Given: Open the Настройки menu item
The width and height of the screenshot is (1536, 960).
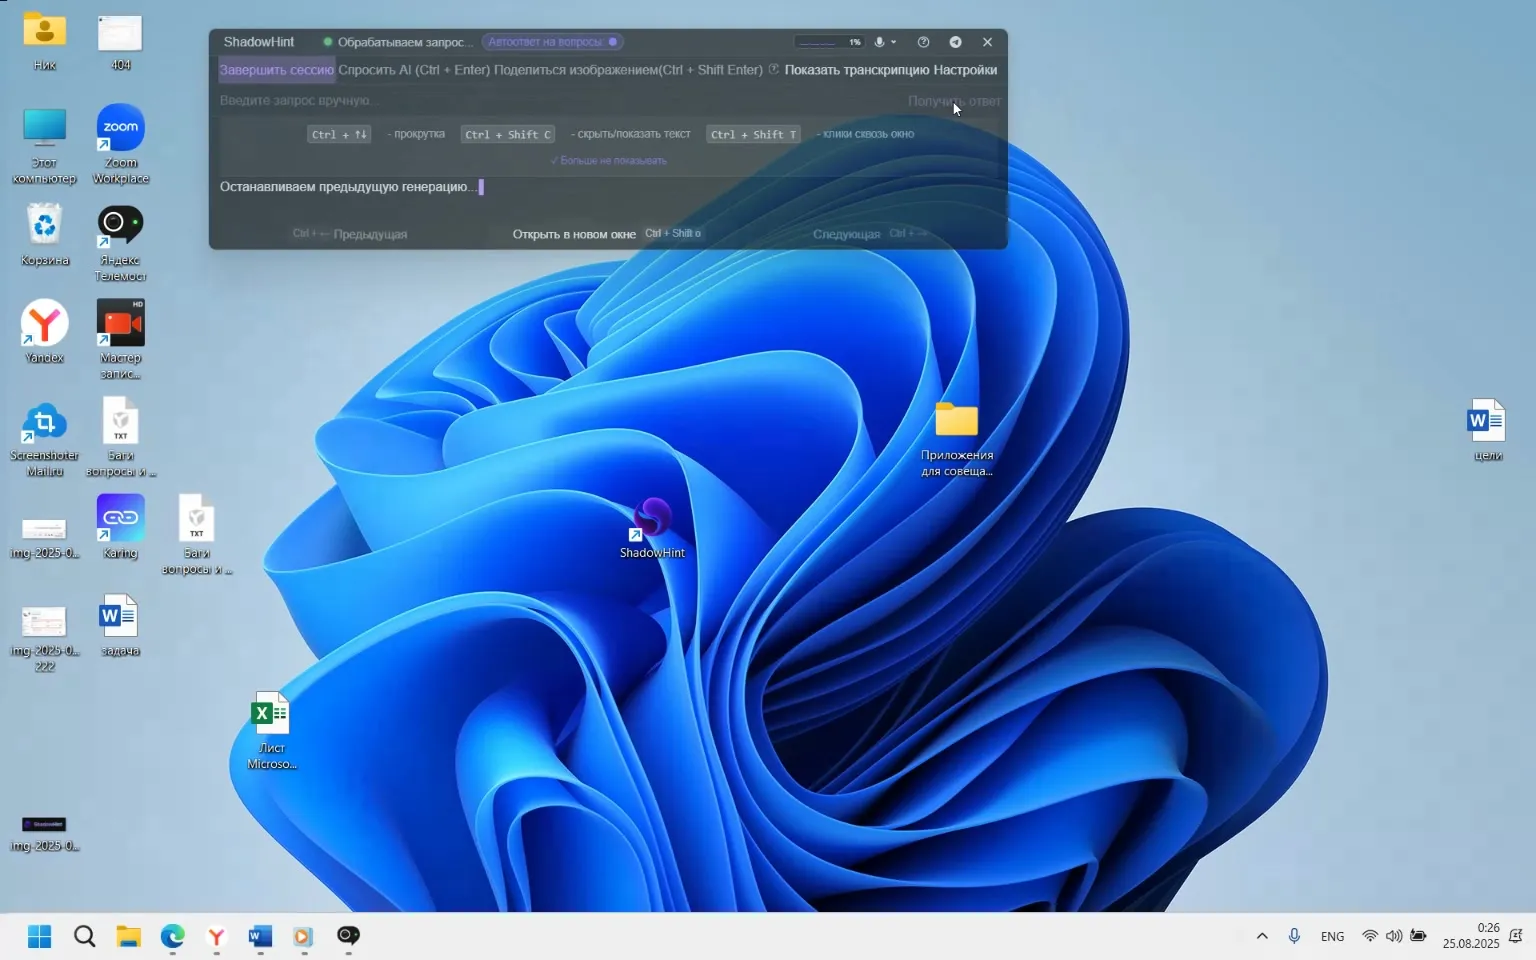Looking at the screenshot, I should tap(965, 70).
